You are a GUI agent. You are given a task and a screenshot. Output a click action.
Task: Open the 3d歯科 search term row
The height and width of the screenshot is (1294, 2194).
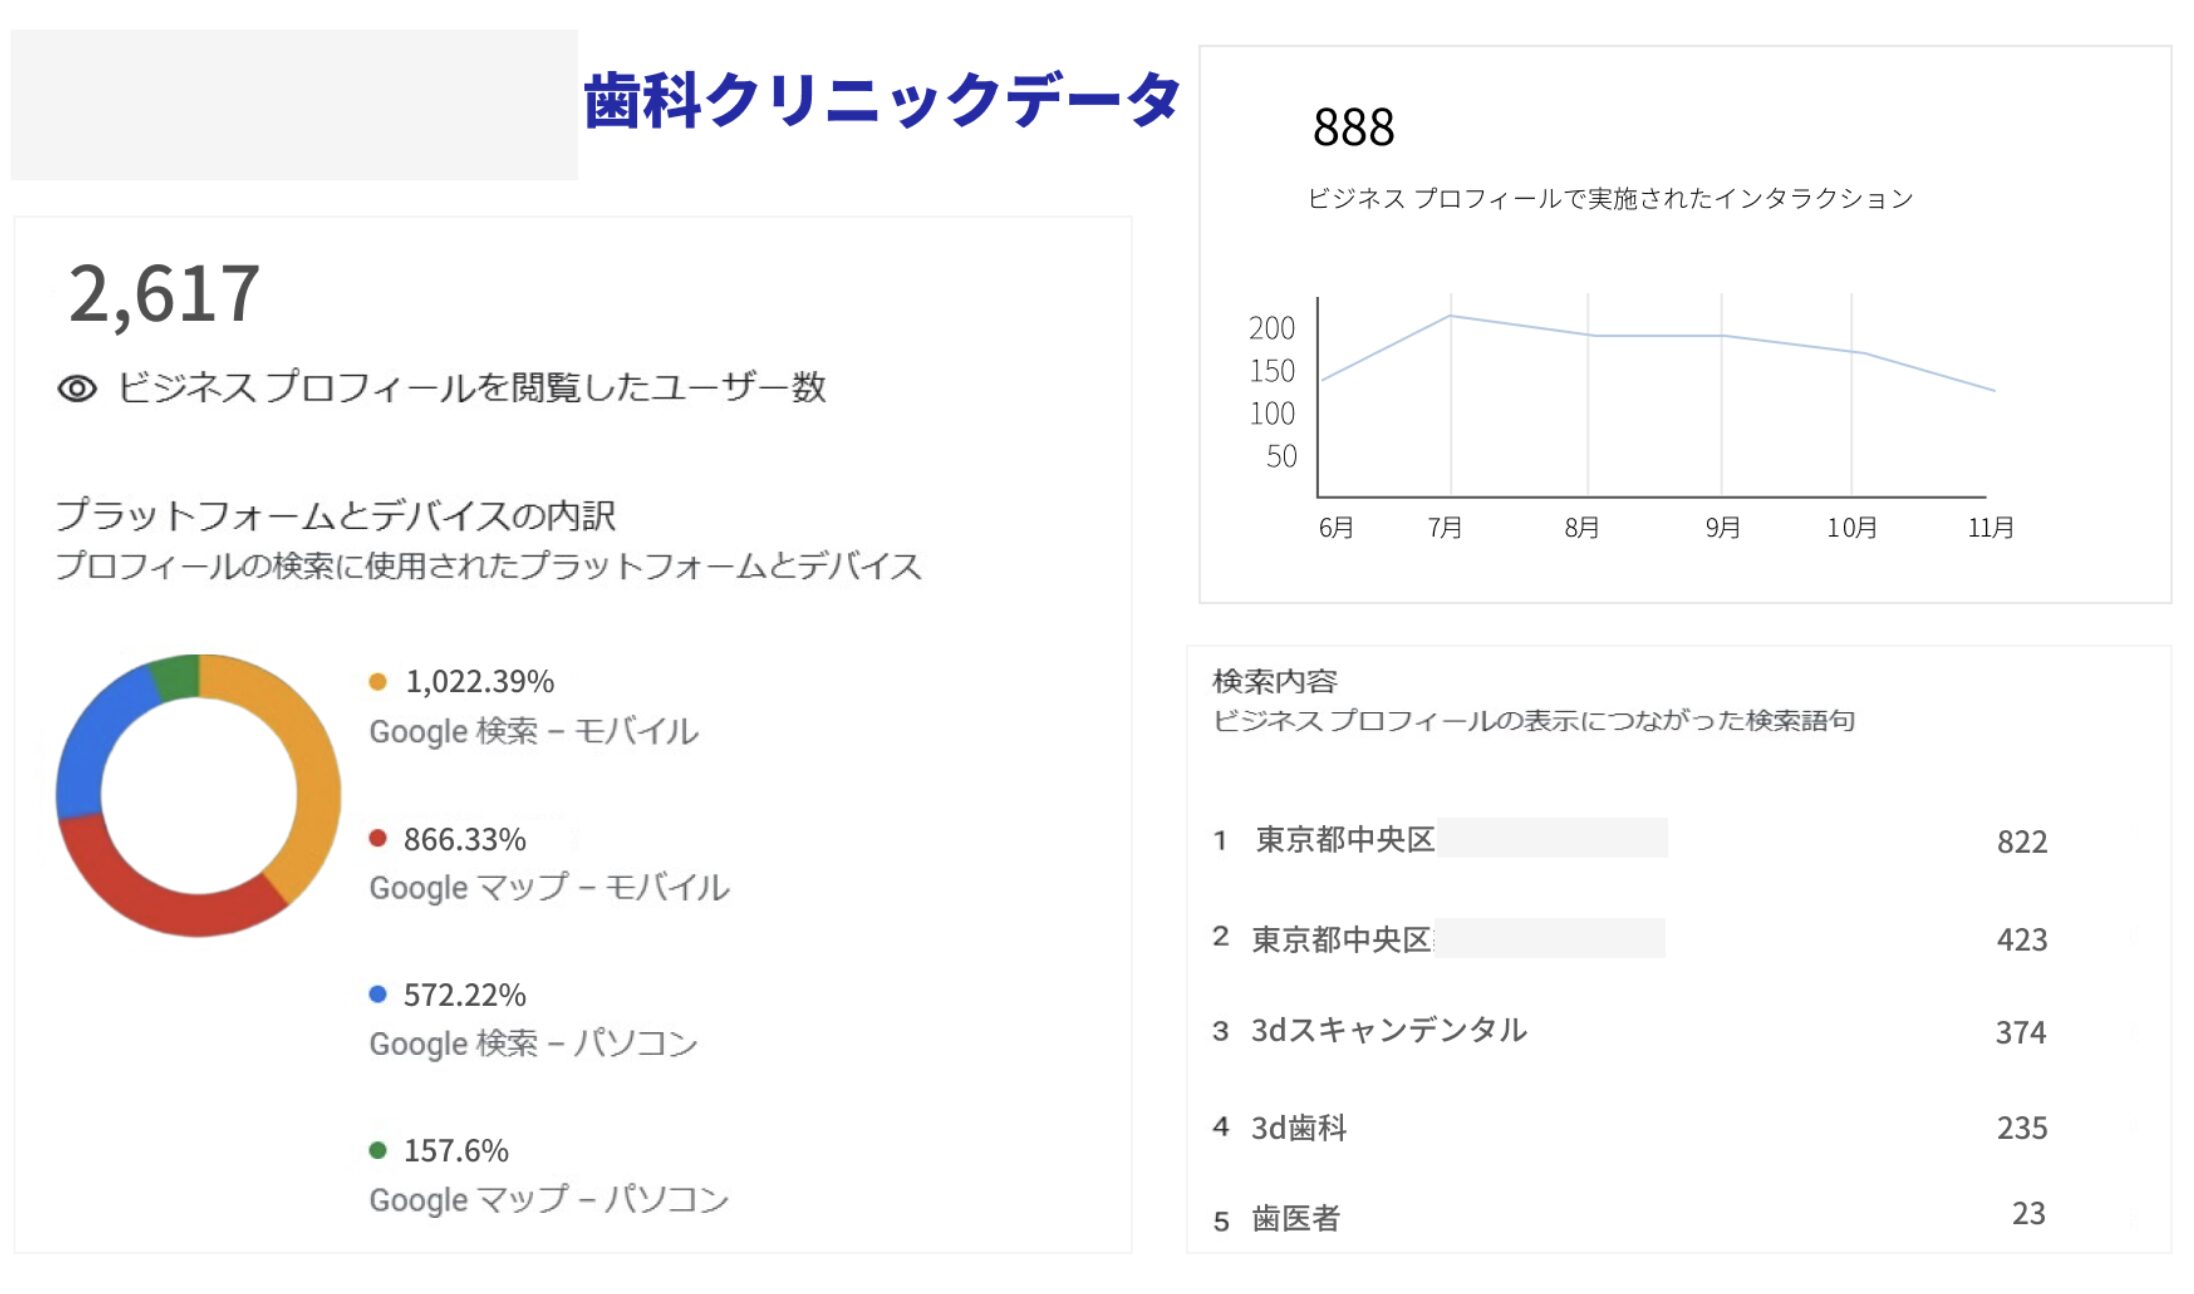1298,1128
